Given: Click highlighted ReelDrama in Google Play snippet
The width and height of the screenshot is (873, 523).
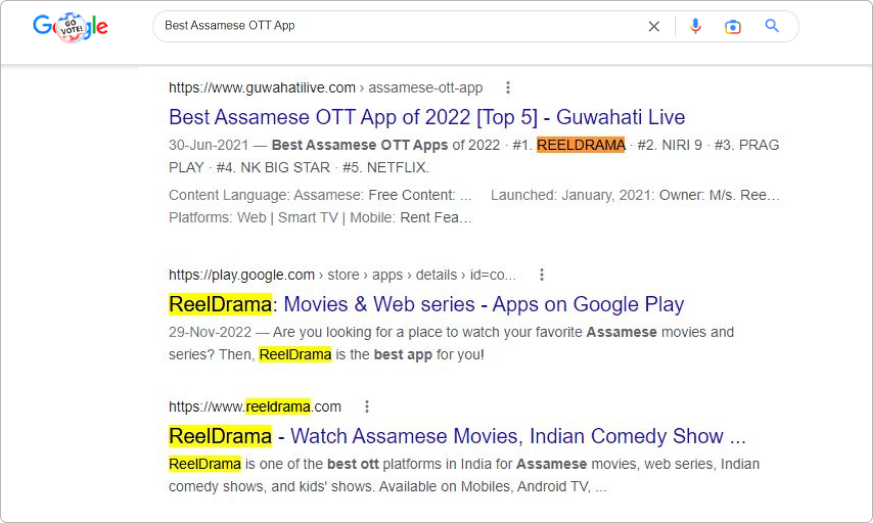Looking at the screenshot, I should click(x=295, y=355).
